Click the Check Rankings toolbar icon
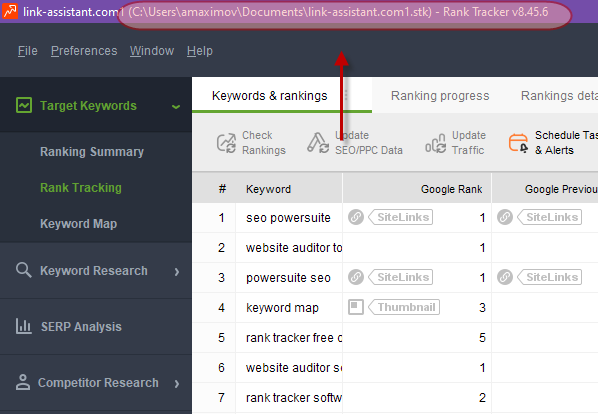The image size is (598, 414). click(x=227, y=143)
